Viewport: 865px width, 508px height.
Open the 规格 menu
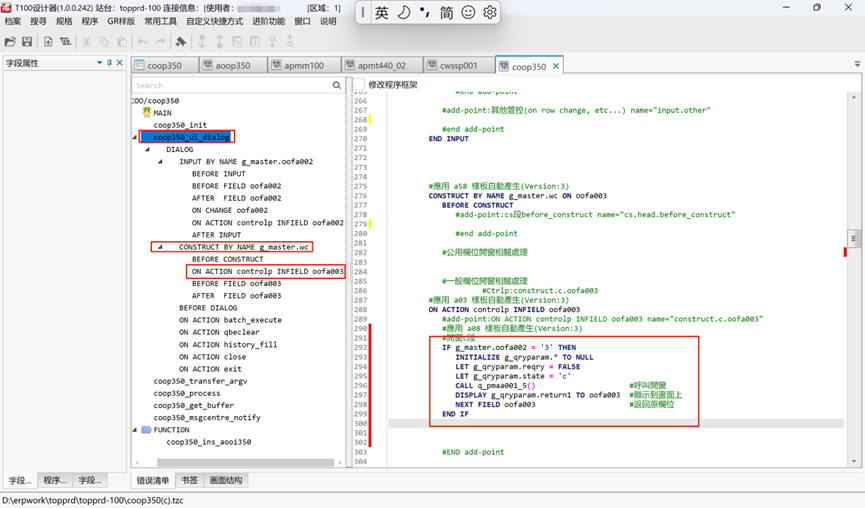click(x=64, y=22)
